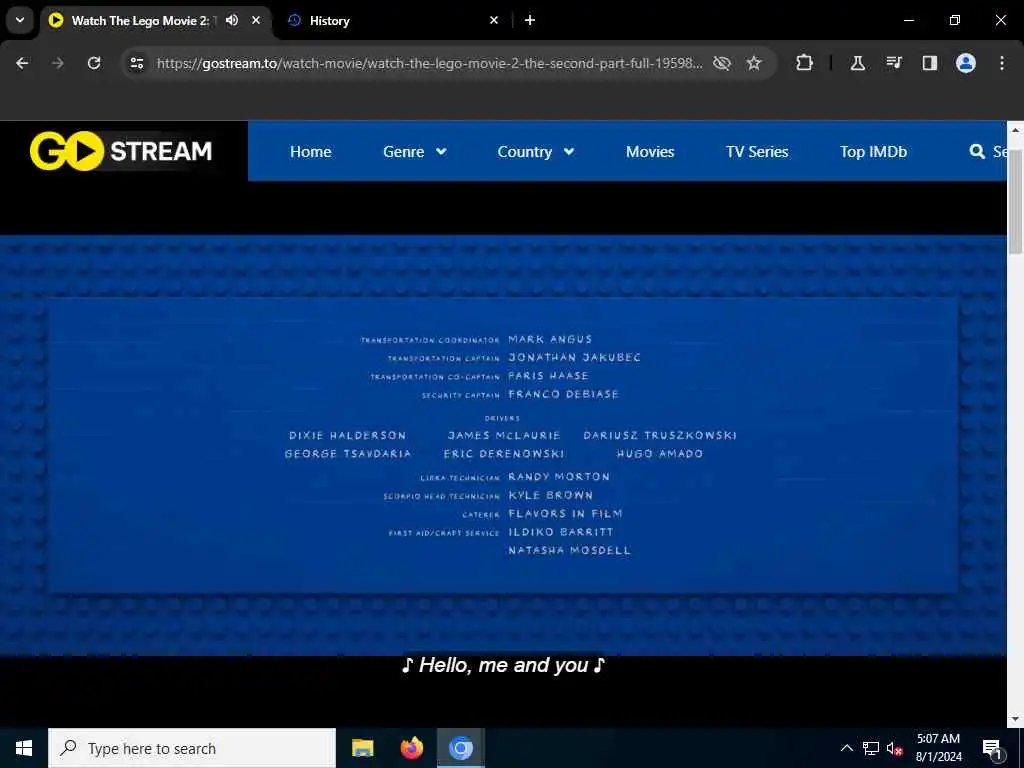This screenshot has height=768, width=1024.
Task: Open Firefox from the taskbar
Action: [411, 748]
